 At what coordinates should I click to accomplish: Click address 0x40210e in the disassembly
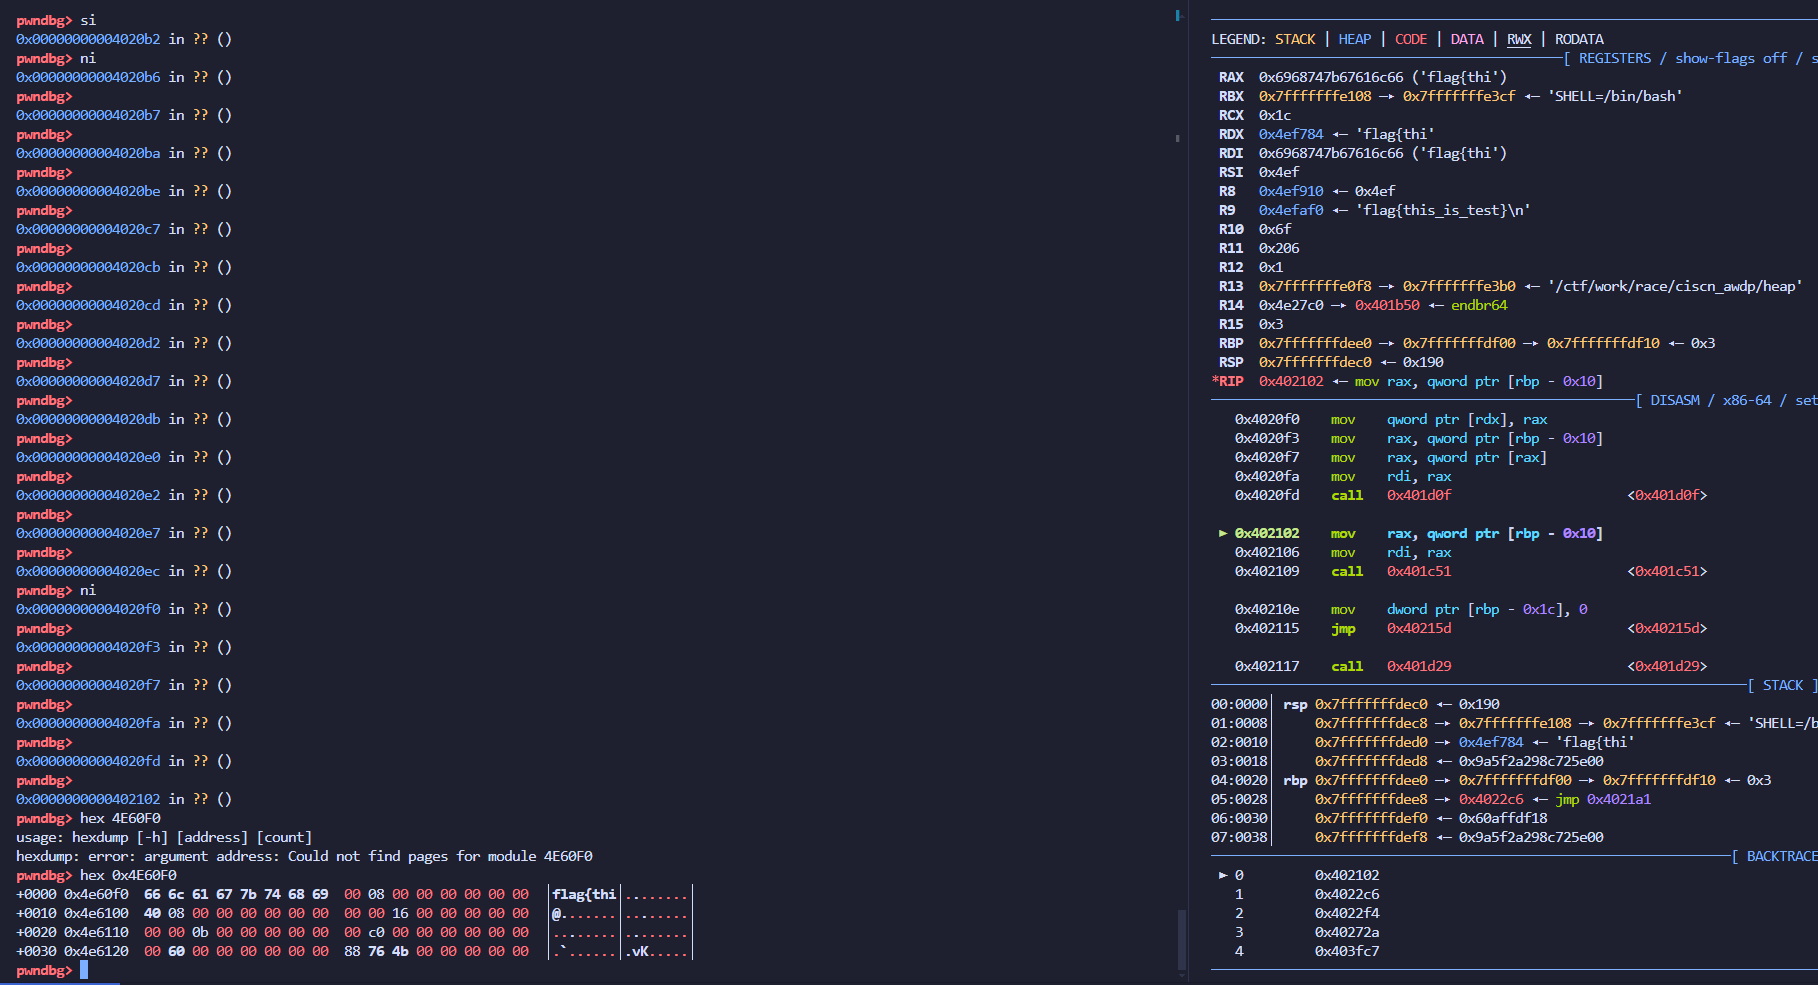[1267, 609]
